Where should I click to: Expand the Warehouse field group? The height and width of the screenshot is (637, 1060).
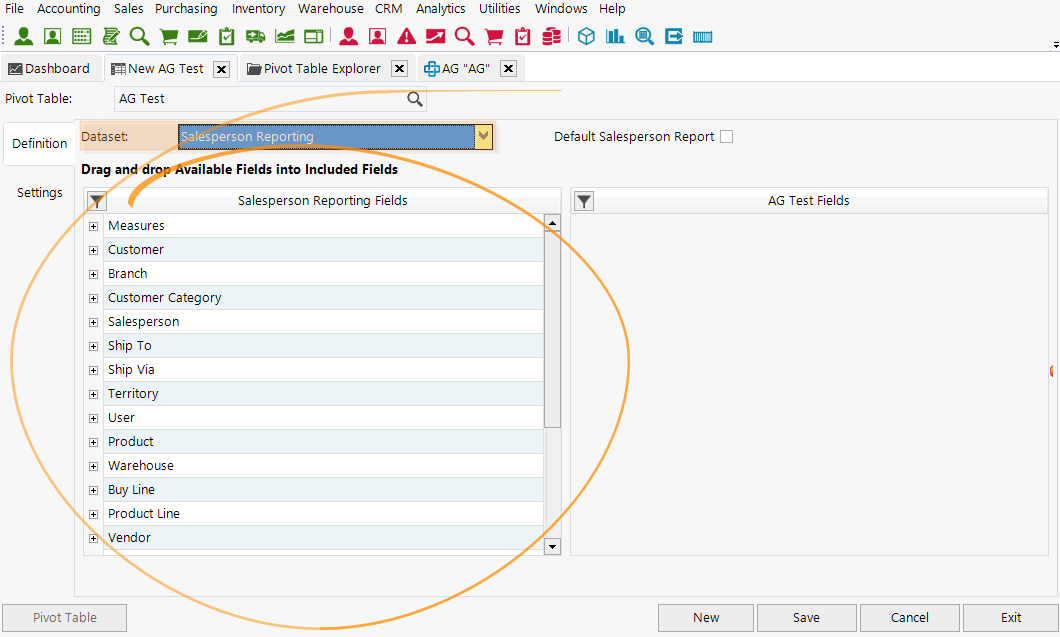tap(93, 465)
